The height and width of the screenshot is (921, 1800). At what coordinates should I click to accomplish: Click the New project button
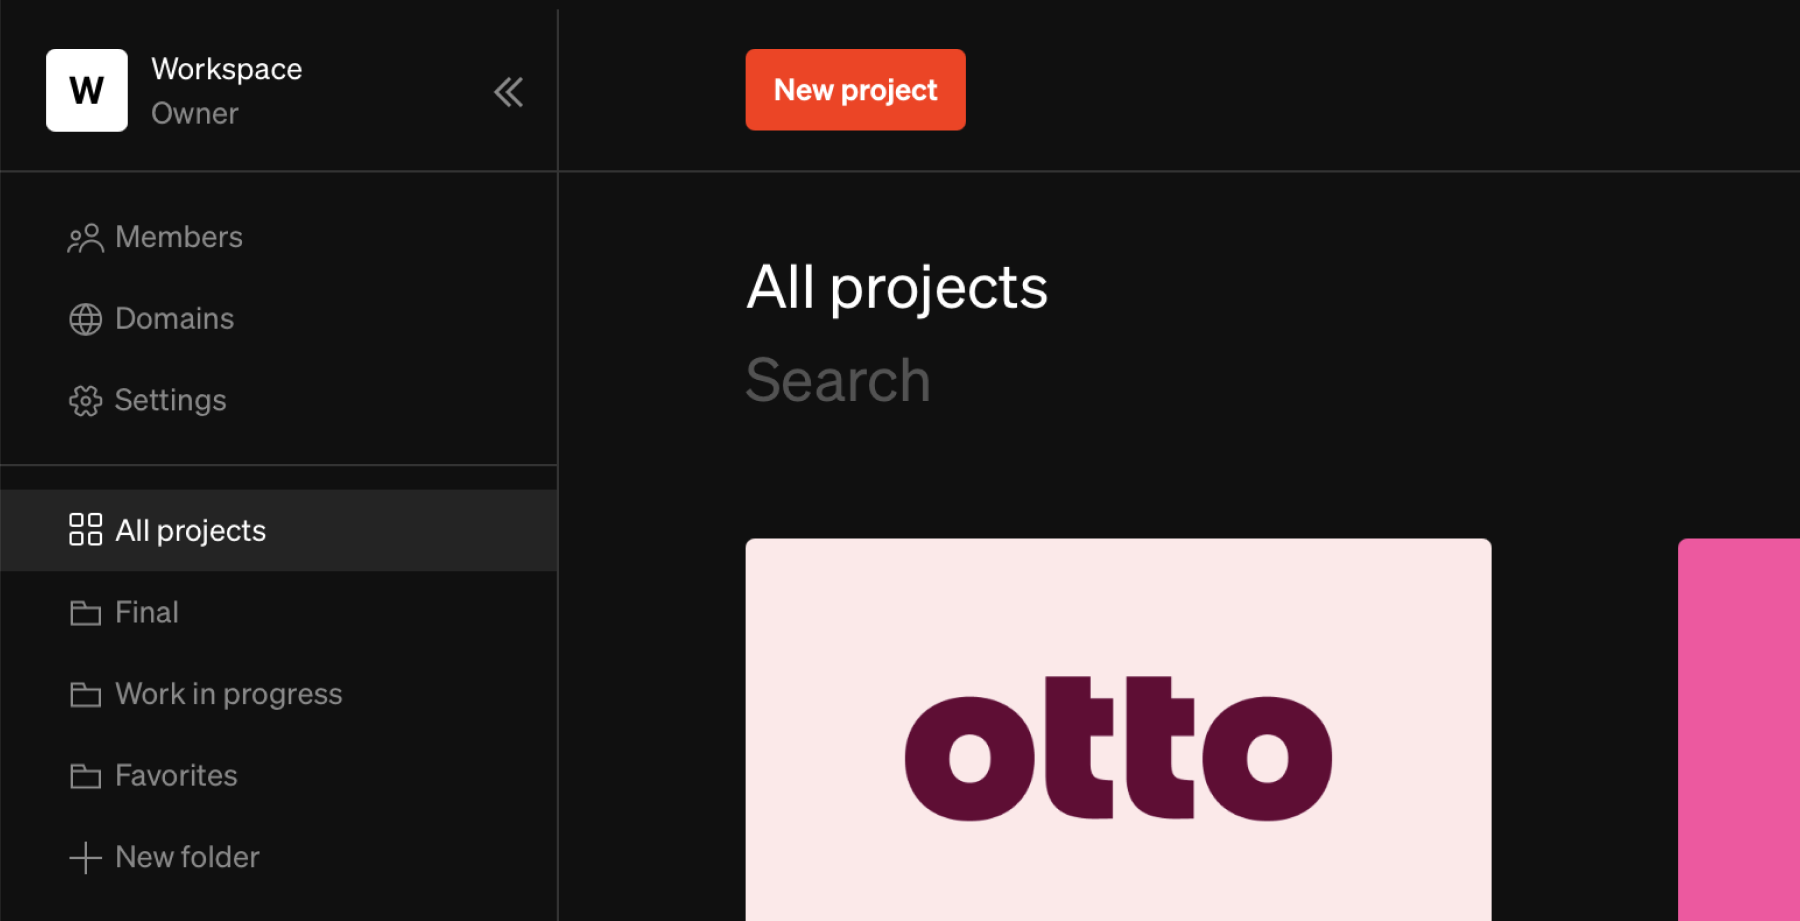(x=855, y=90)
